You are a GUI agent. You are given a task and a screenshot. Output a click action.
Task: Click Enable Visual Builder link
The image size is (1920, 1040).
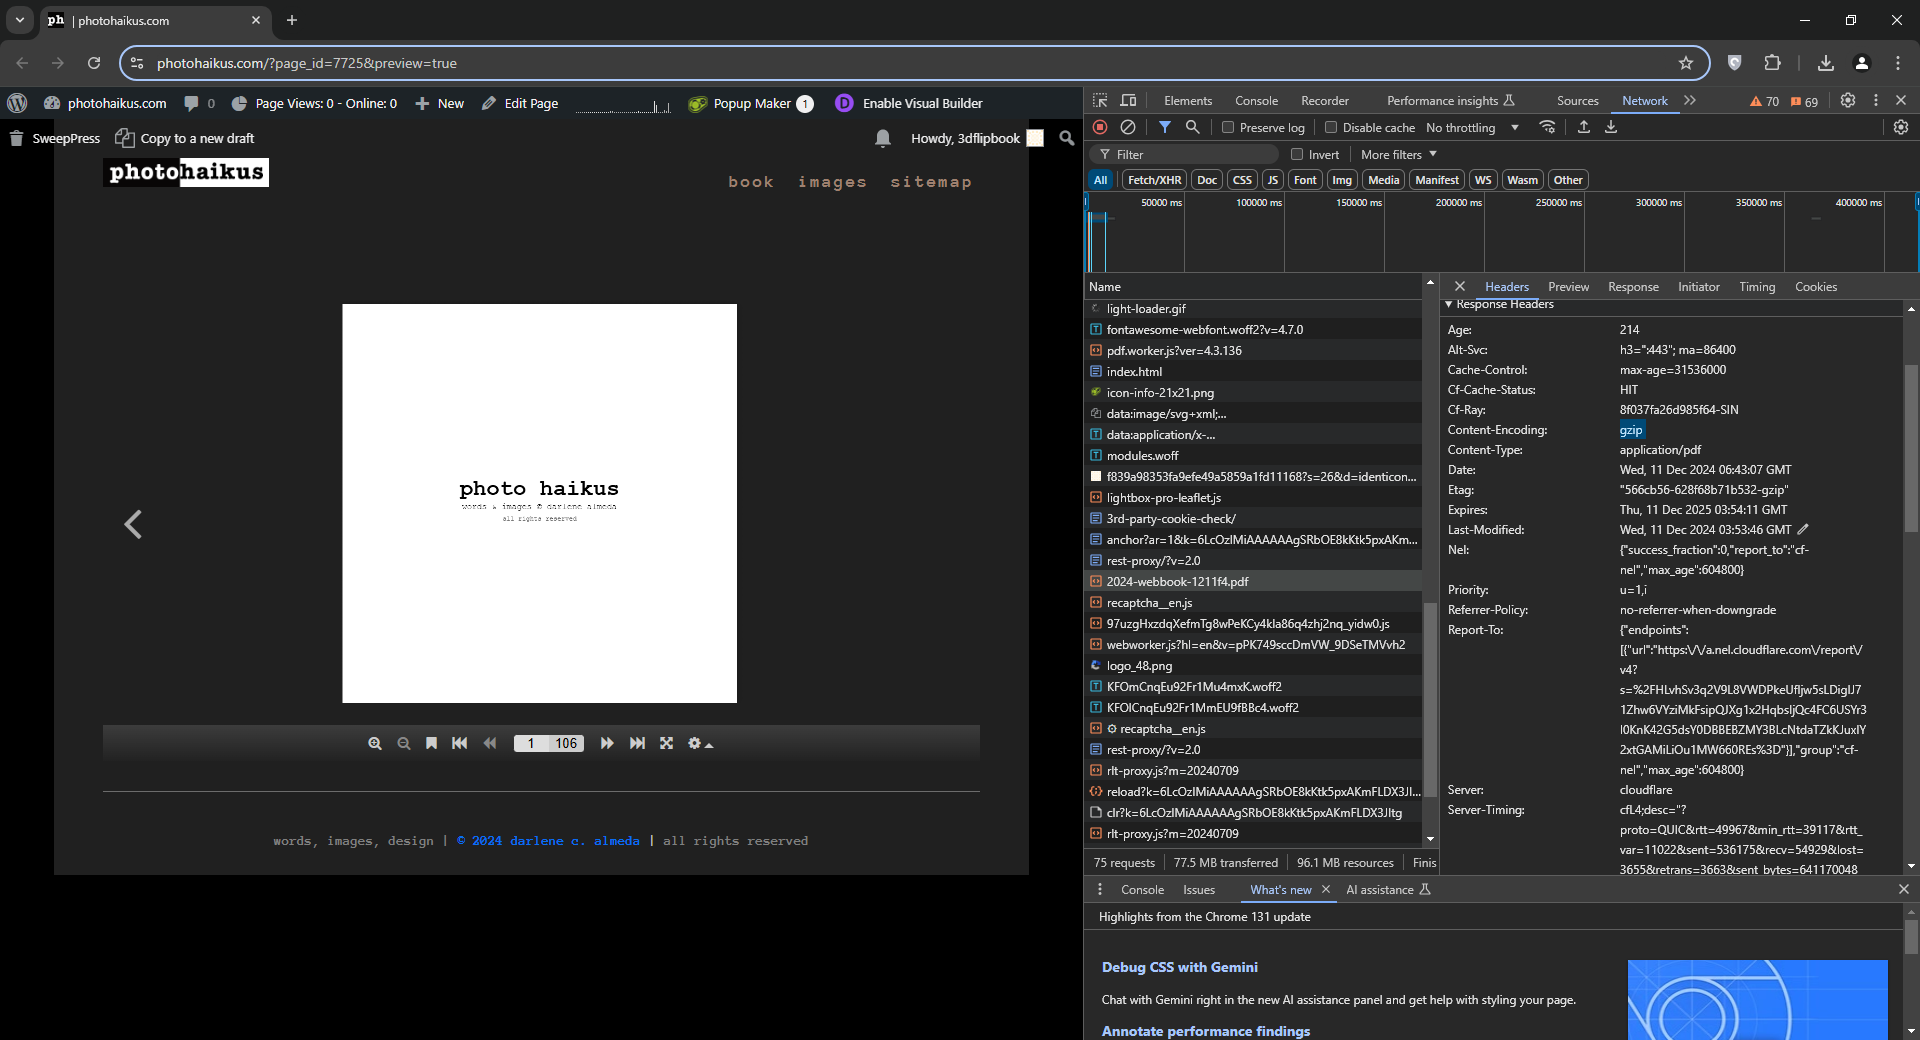pos(909,103)
